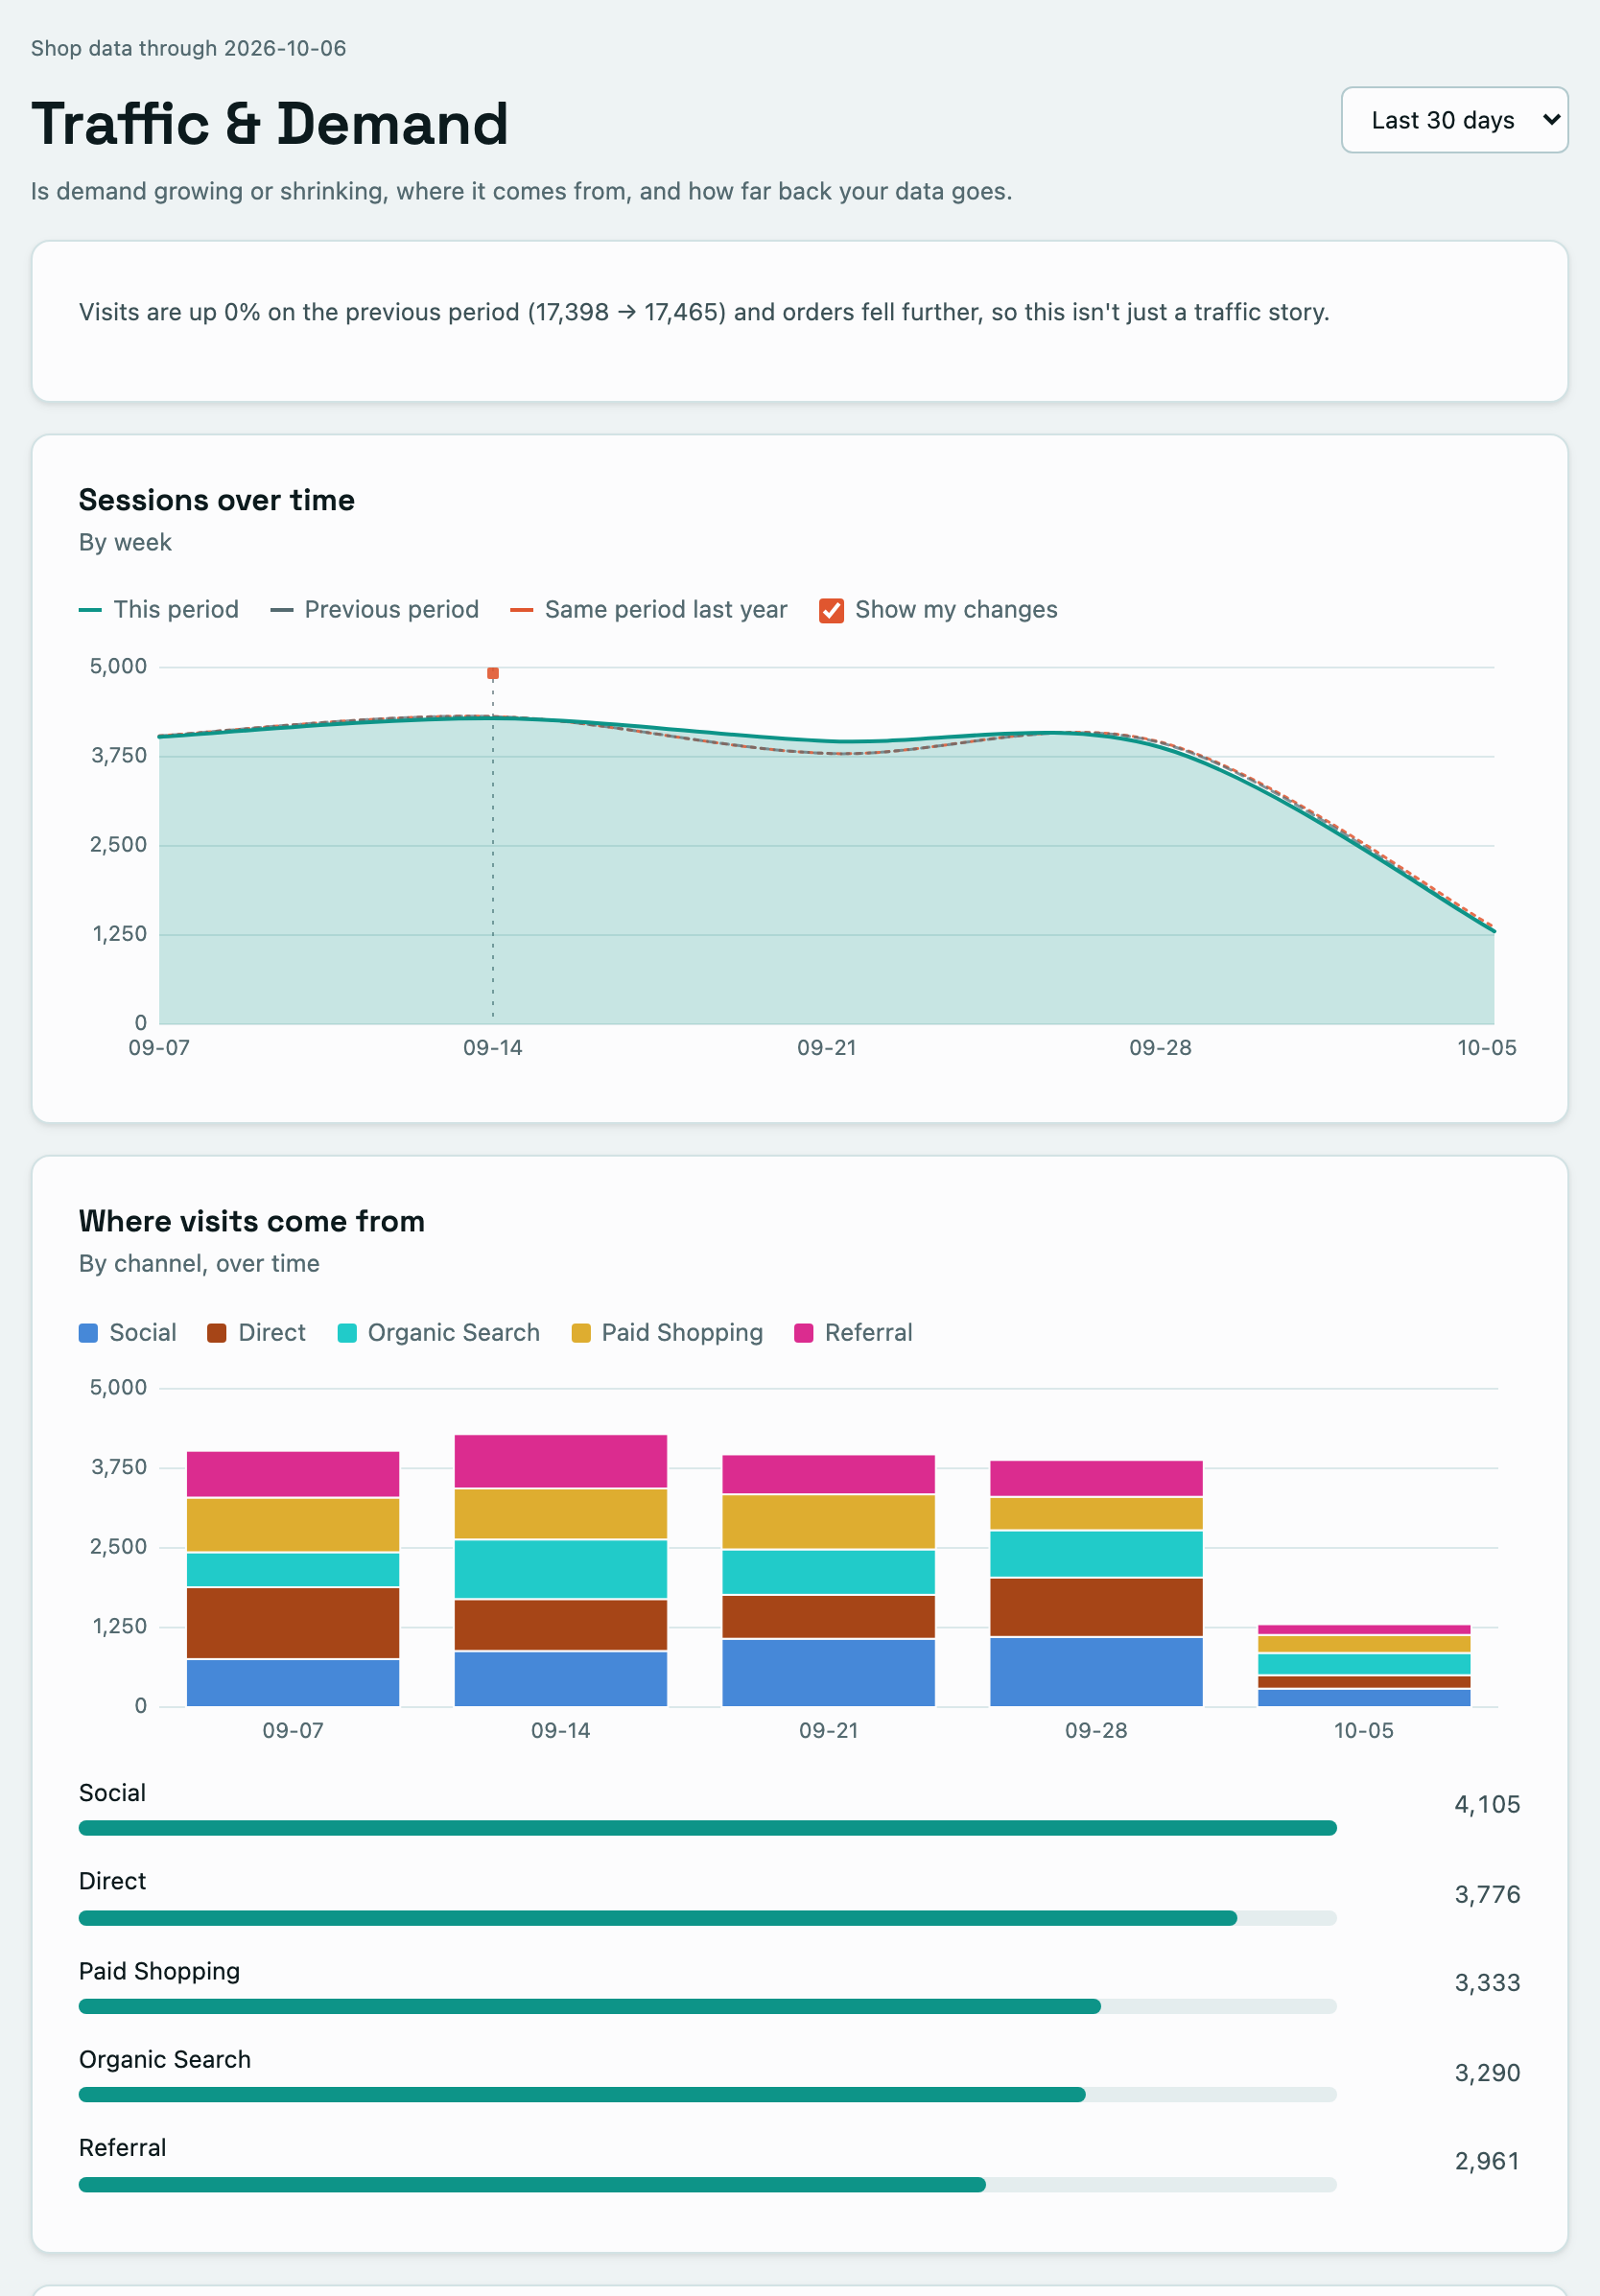The image size is (1600, 2296).
Task: Click the Social visits progress bar
Action: (708, 1828)
